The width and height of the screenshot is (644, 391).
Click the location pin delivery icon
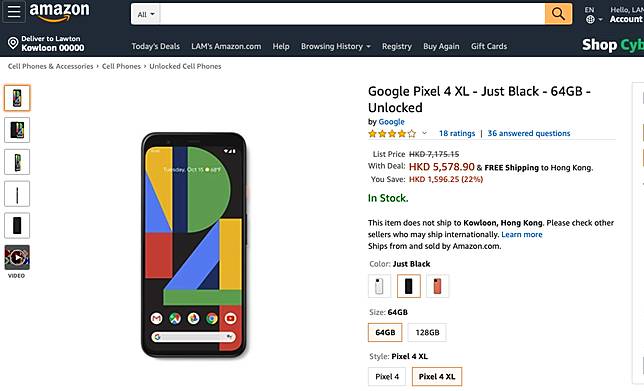[13, 43]
